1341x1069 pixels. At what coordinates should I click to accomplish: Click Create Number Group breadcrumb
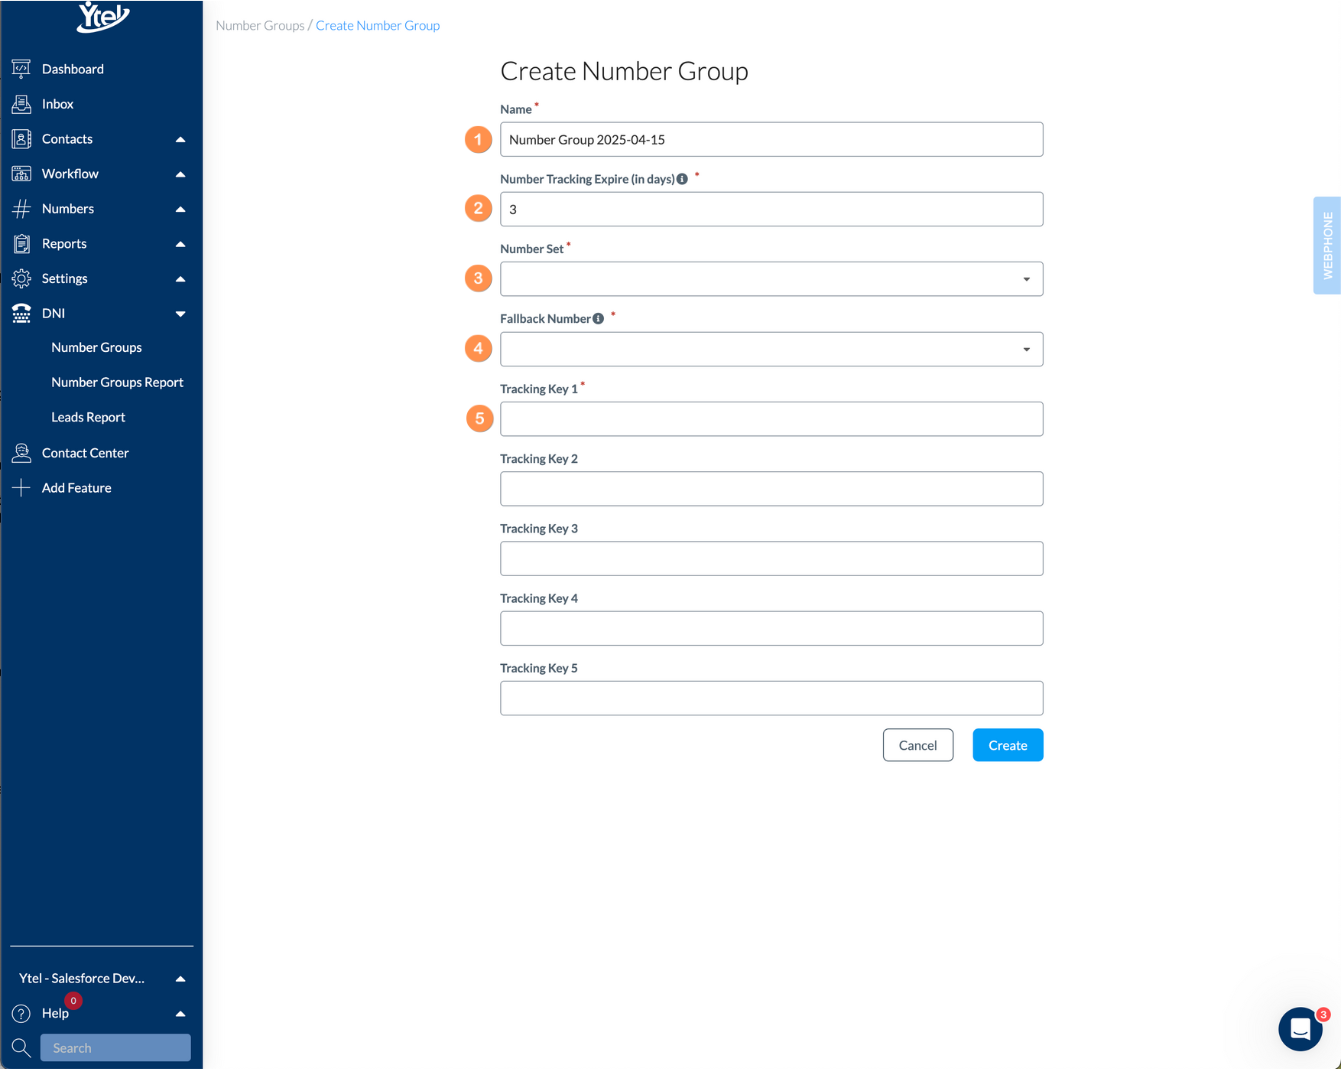[x=378, y=25]
